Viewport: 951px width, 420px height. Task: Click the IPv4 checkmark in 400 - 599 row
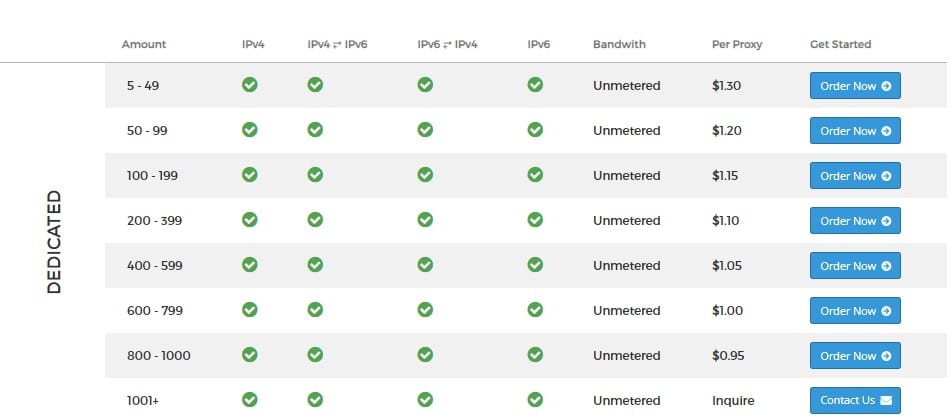coord(250,265)
